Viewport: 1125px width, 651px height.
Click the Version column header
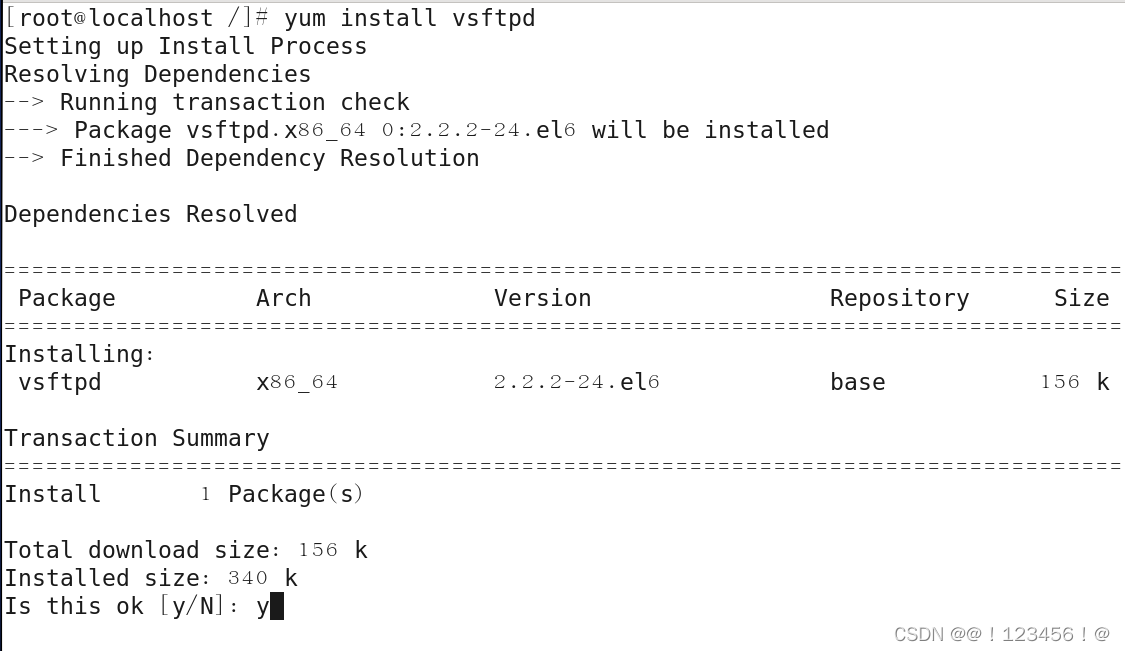point(542,298)
